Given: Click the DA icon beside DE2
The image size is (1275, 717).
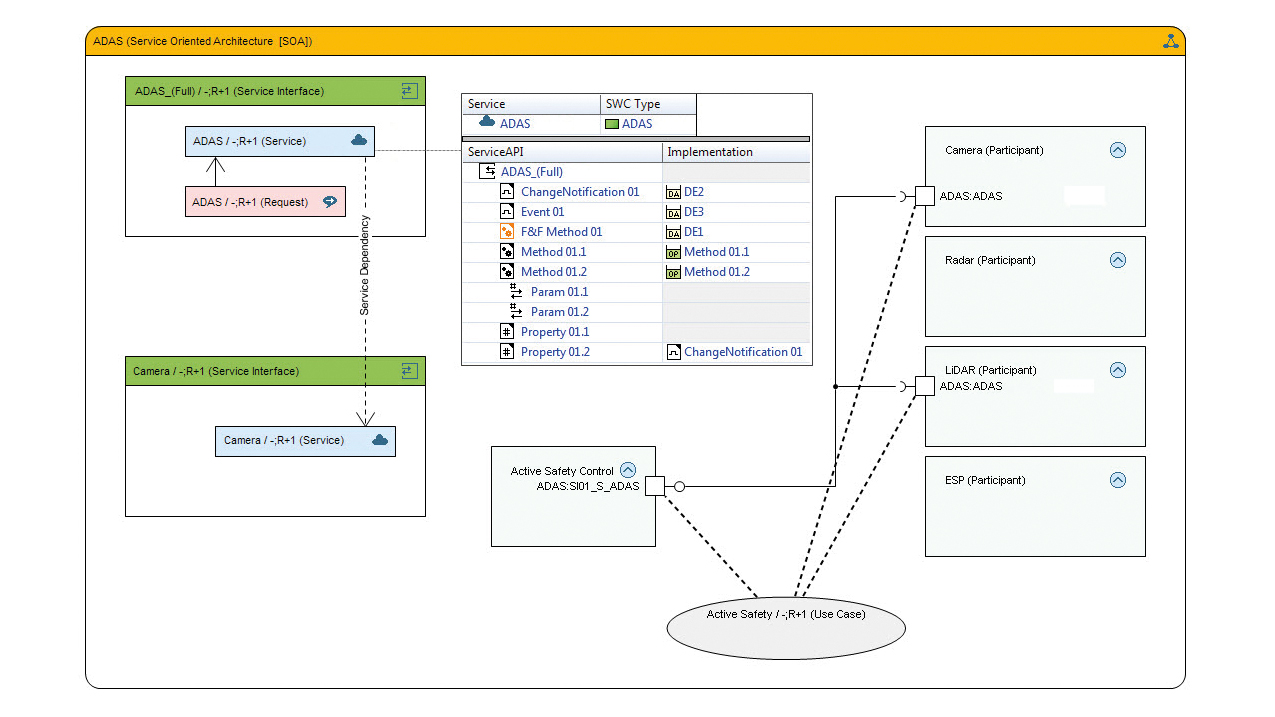Looking at the screenshot, I should click(674, 193).
